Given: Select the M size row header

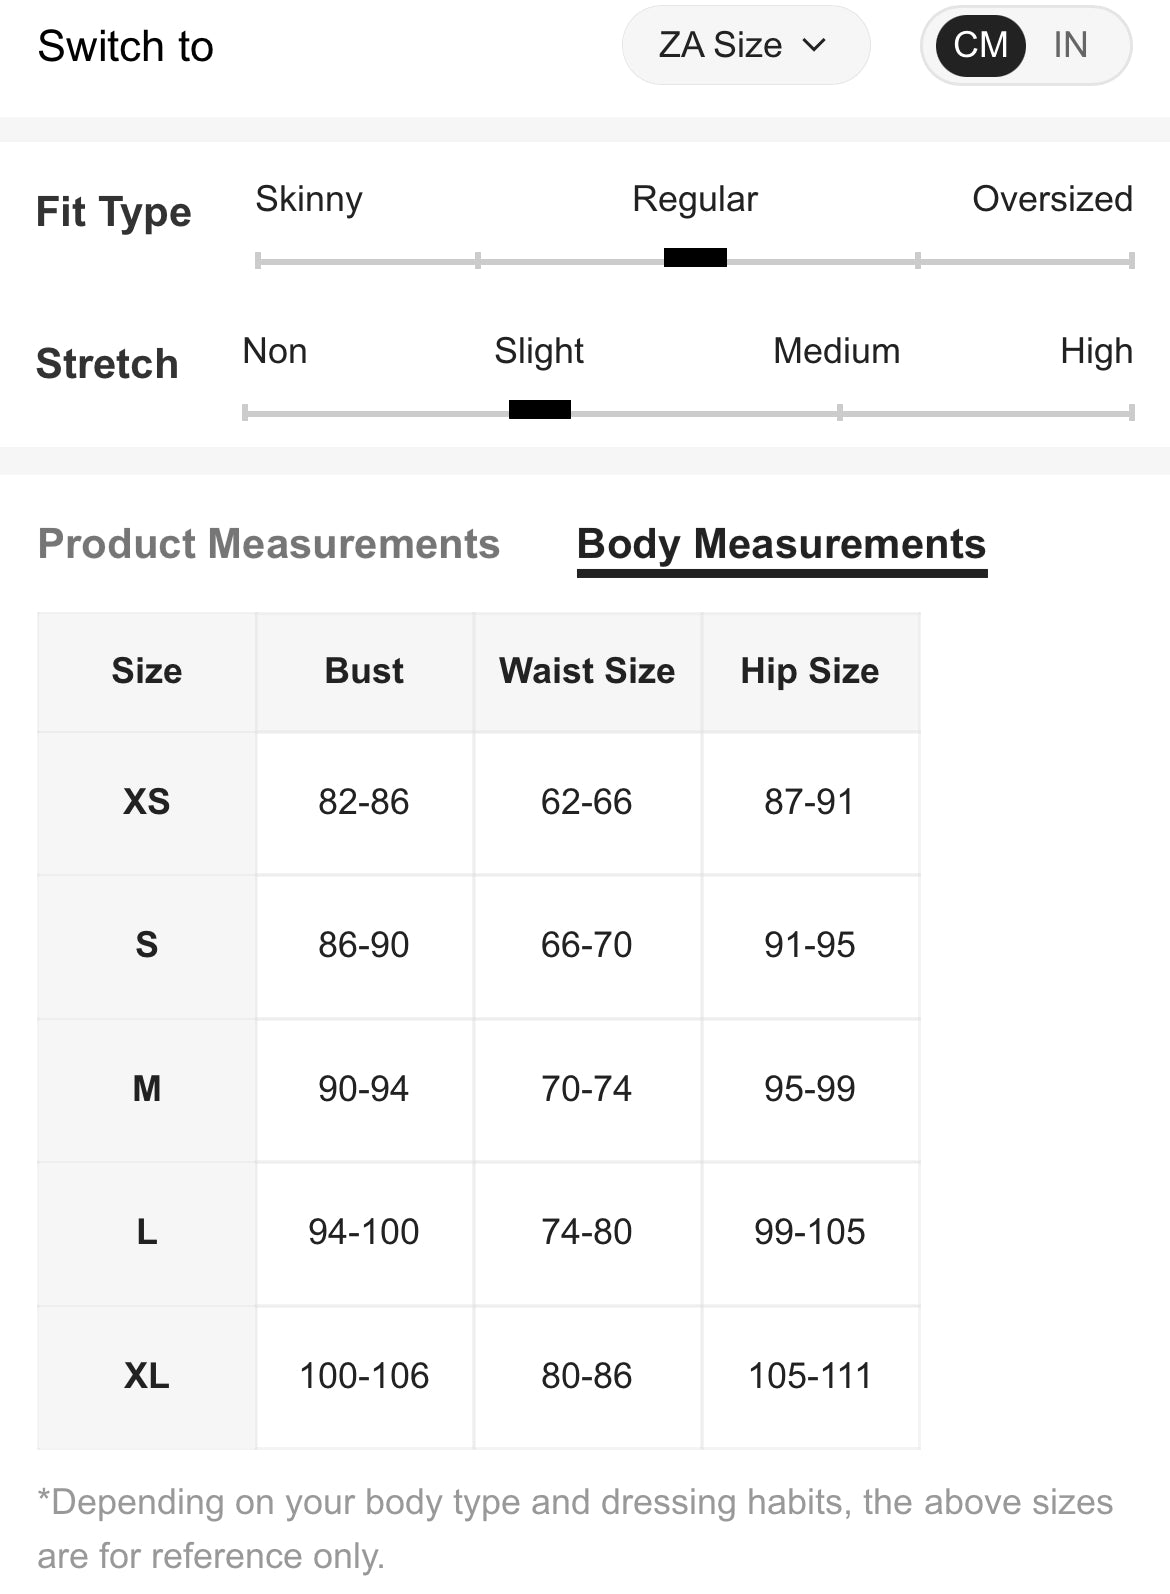Looking at the screenshot, I should tap(147, 1089).
